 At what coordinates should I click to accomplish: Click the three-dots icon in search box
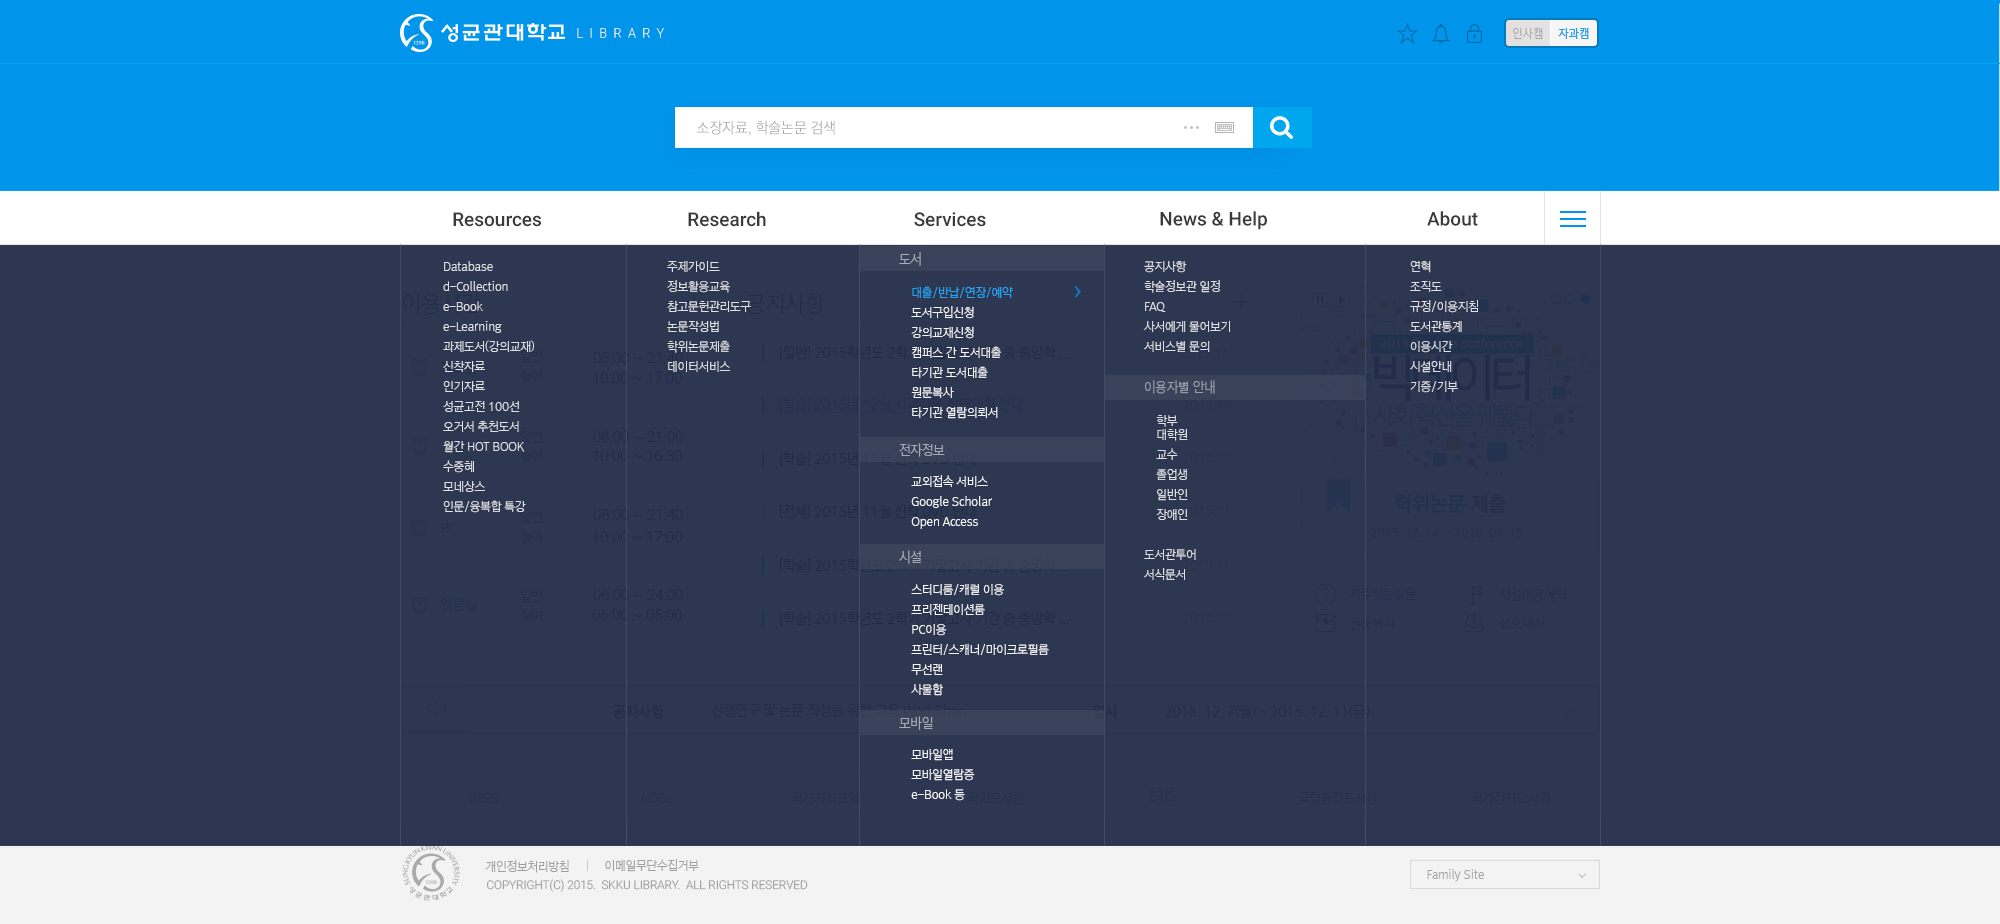point(1191,128)
